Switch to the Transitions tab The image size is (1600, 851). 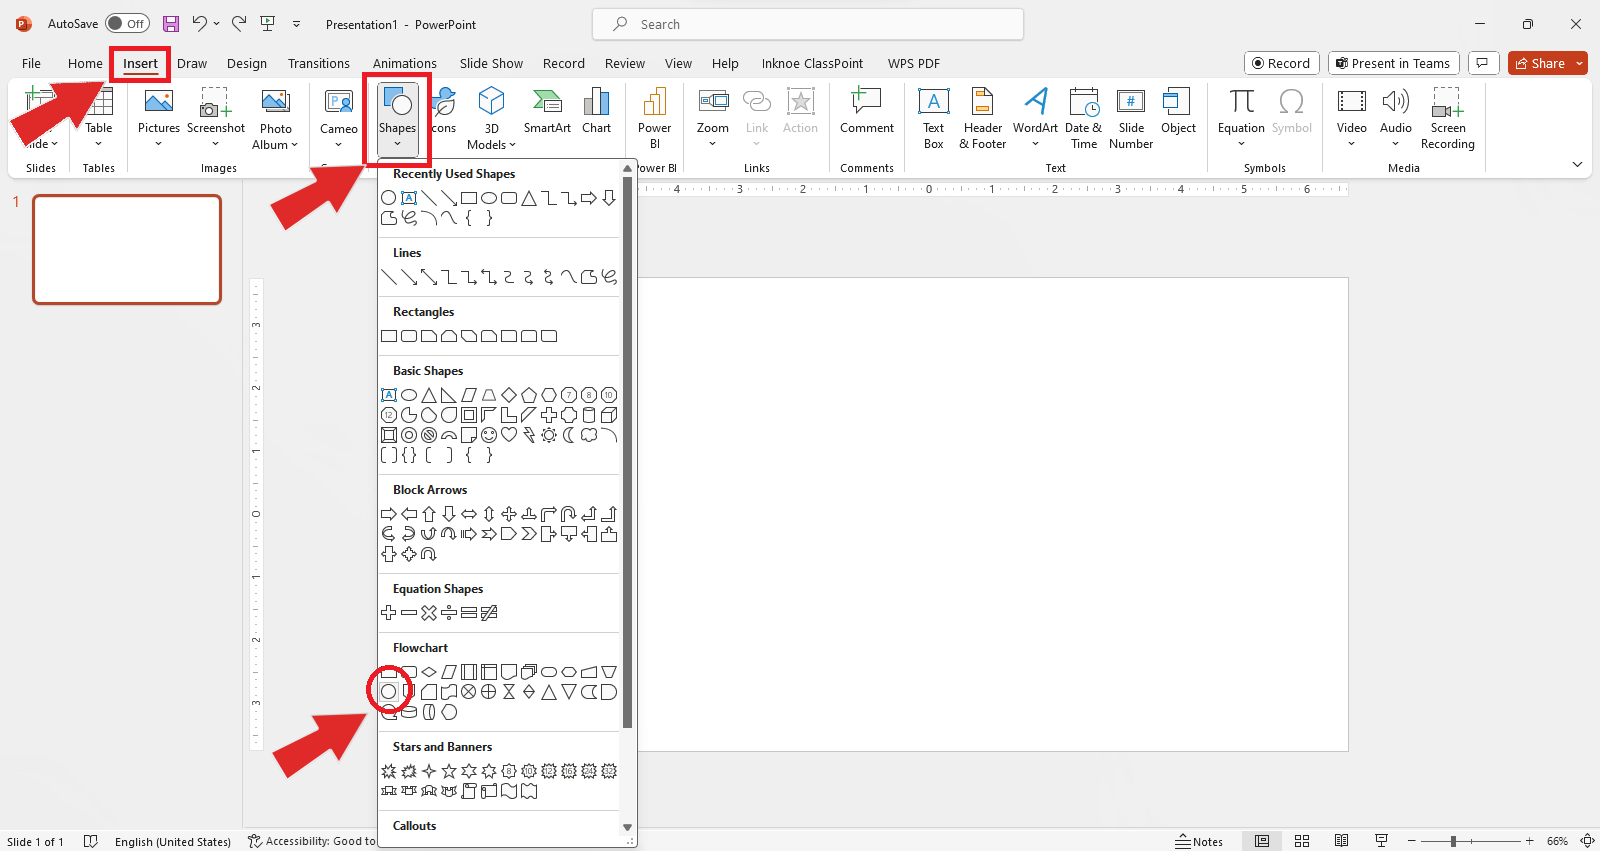tap(319, 63)
